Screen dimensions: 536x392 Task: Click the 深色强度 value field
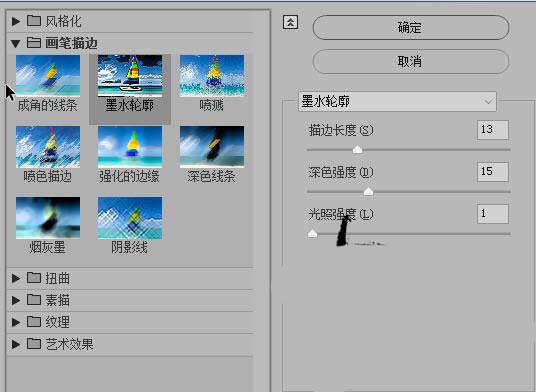coord(493,172)
